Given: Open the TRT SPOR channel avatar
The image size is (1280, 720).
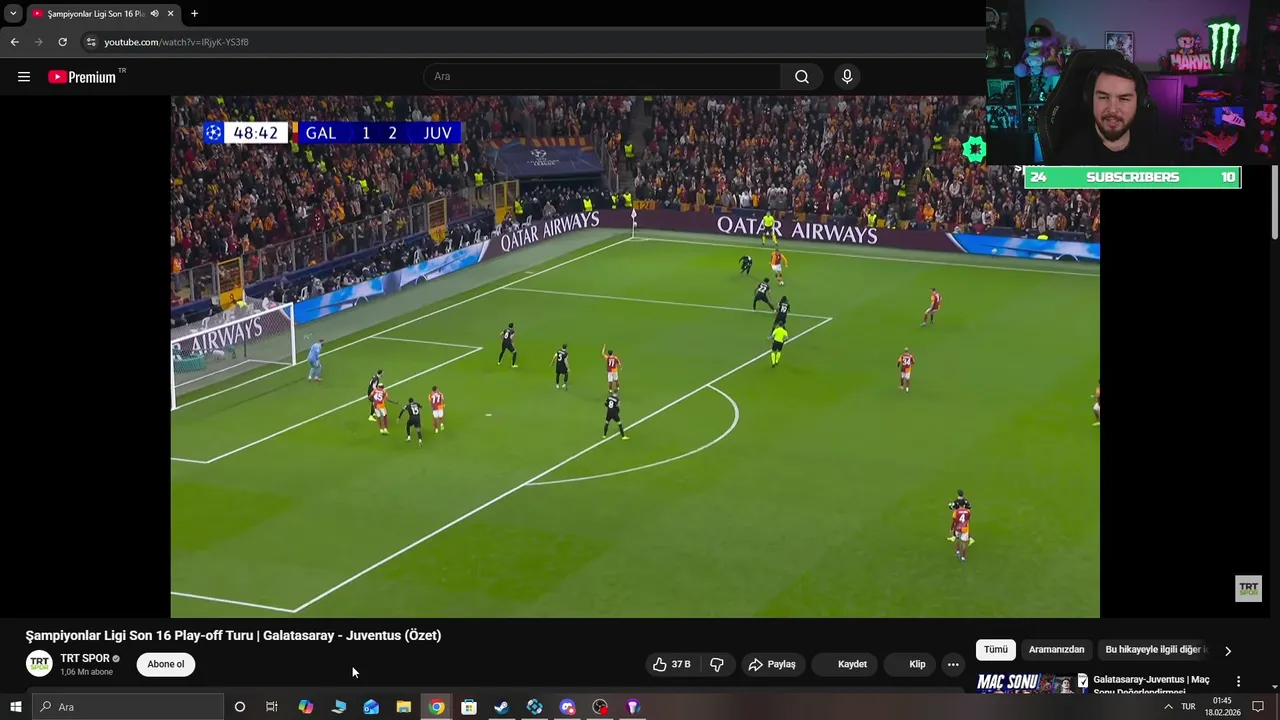Looking at the screenshot, I should [39, 664].
